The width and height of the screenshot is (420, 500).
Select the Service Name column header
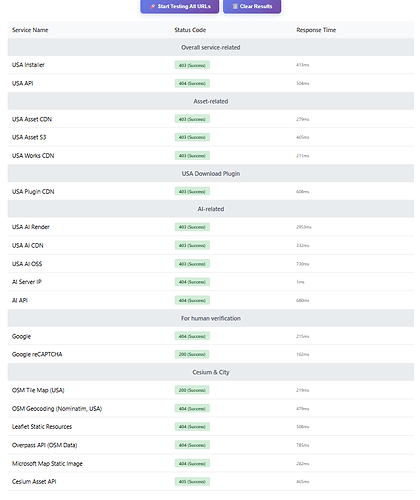[30, 30]
